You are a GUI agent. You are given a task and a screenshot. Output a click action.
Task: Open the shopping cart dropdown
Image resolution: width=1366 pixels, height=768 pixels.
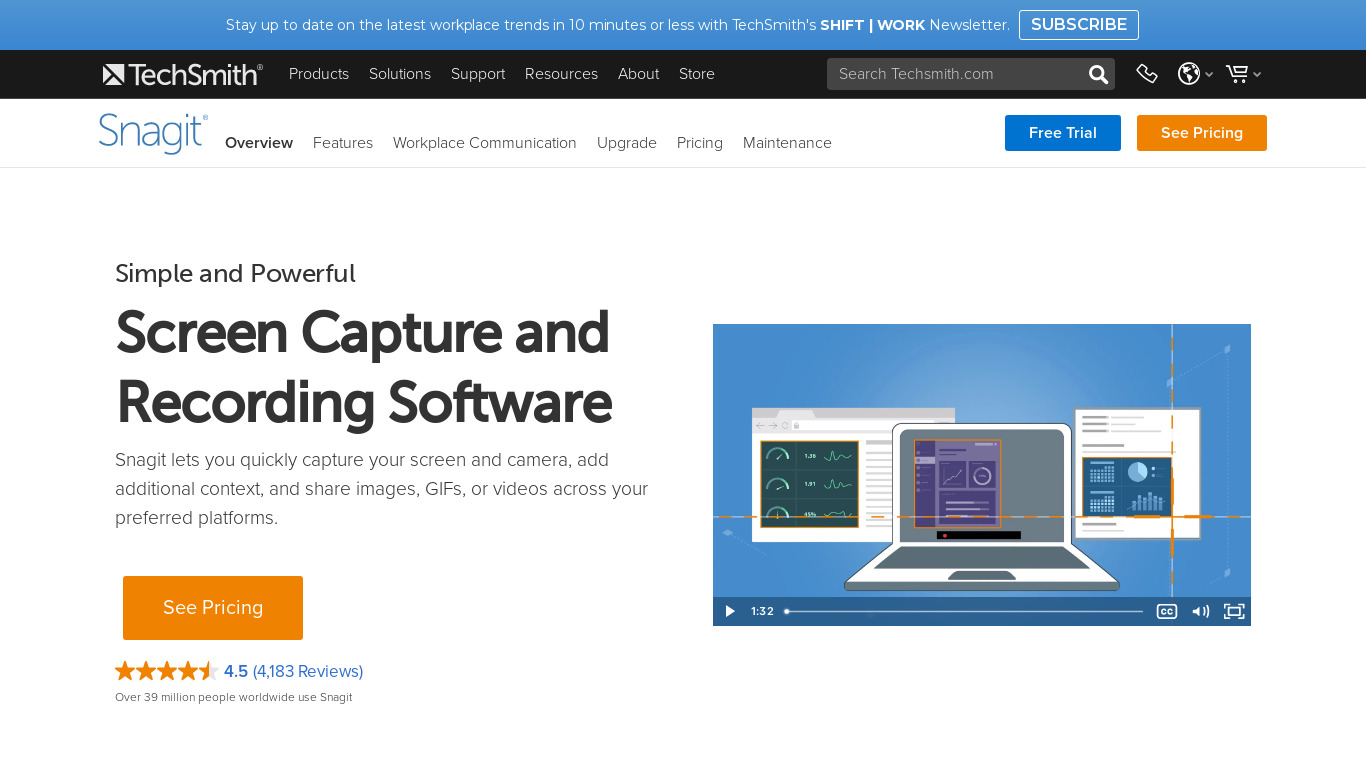tap(1243, 74)
